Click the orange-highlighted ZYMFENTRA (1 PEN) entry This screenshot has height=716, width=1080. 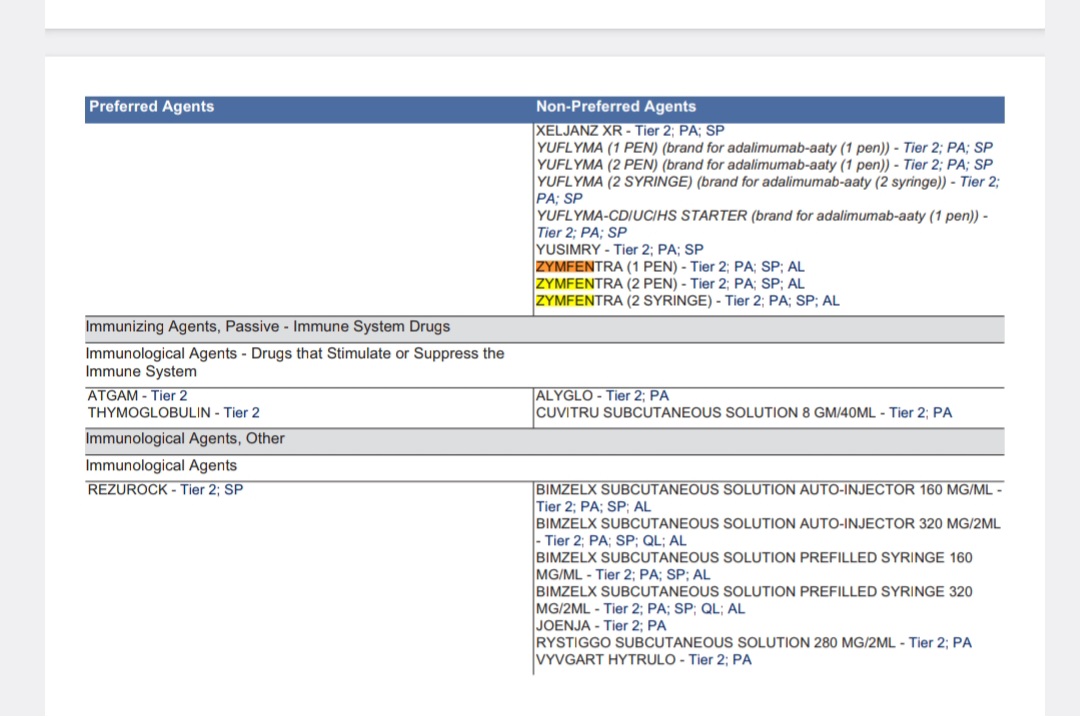click(x=670, y=267)
